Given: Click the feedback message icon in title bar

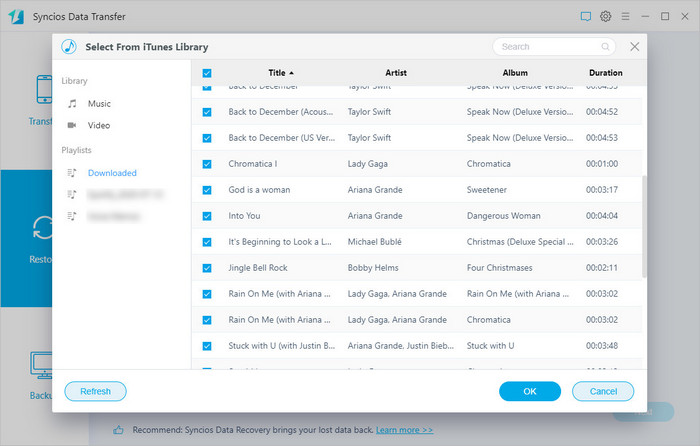Looking at the screenshot, I should click(x=586, y=17).
